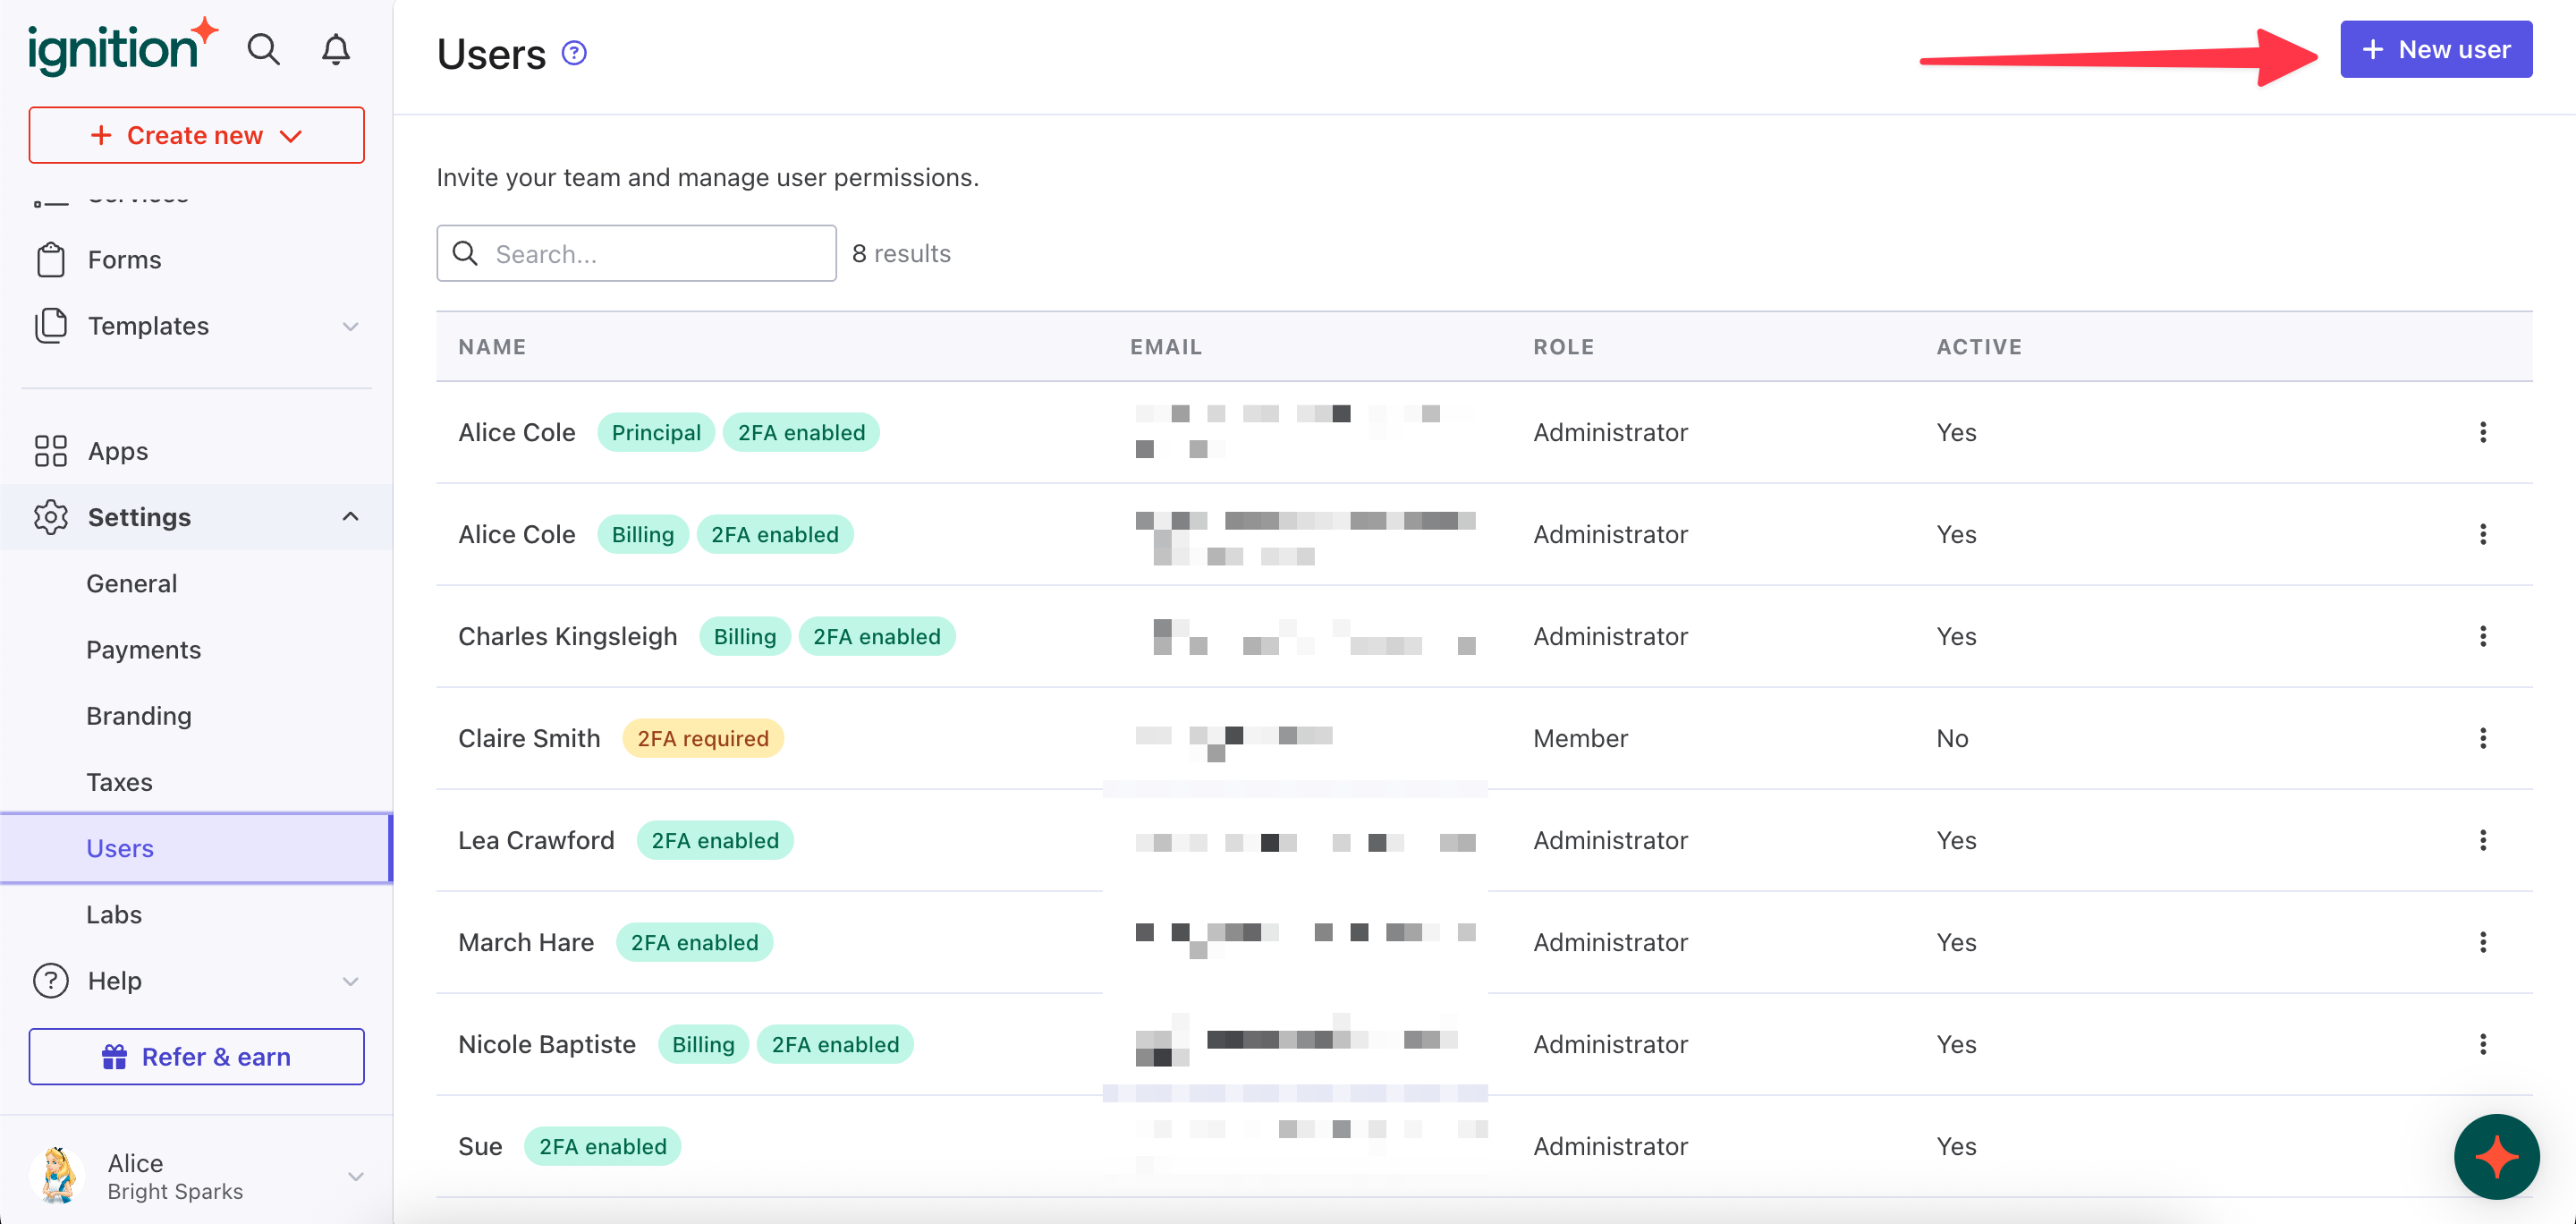Open row actions for Charles Kingsleigh
Viewport: 2576px width, 1224px height.
[x=2483, y=636]
